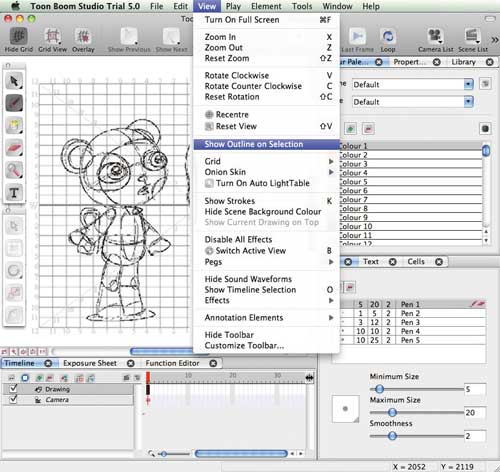Screen dimensions: 500x472
Task: Switch to the Exposure Sheet tab
Action: click(90, 363)
